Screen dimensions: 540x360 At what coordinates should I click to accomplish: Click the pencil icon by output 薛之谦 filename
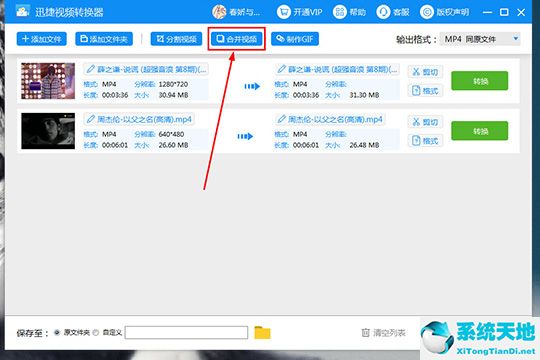click(282, 69)
